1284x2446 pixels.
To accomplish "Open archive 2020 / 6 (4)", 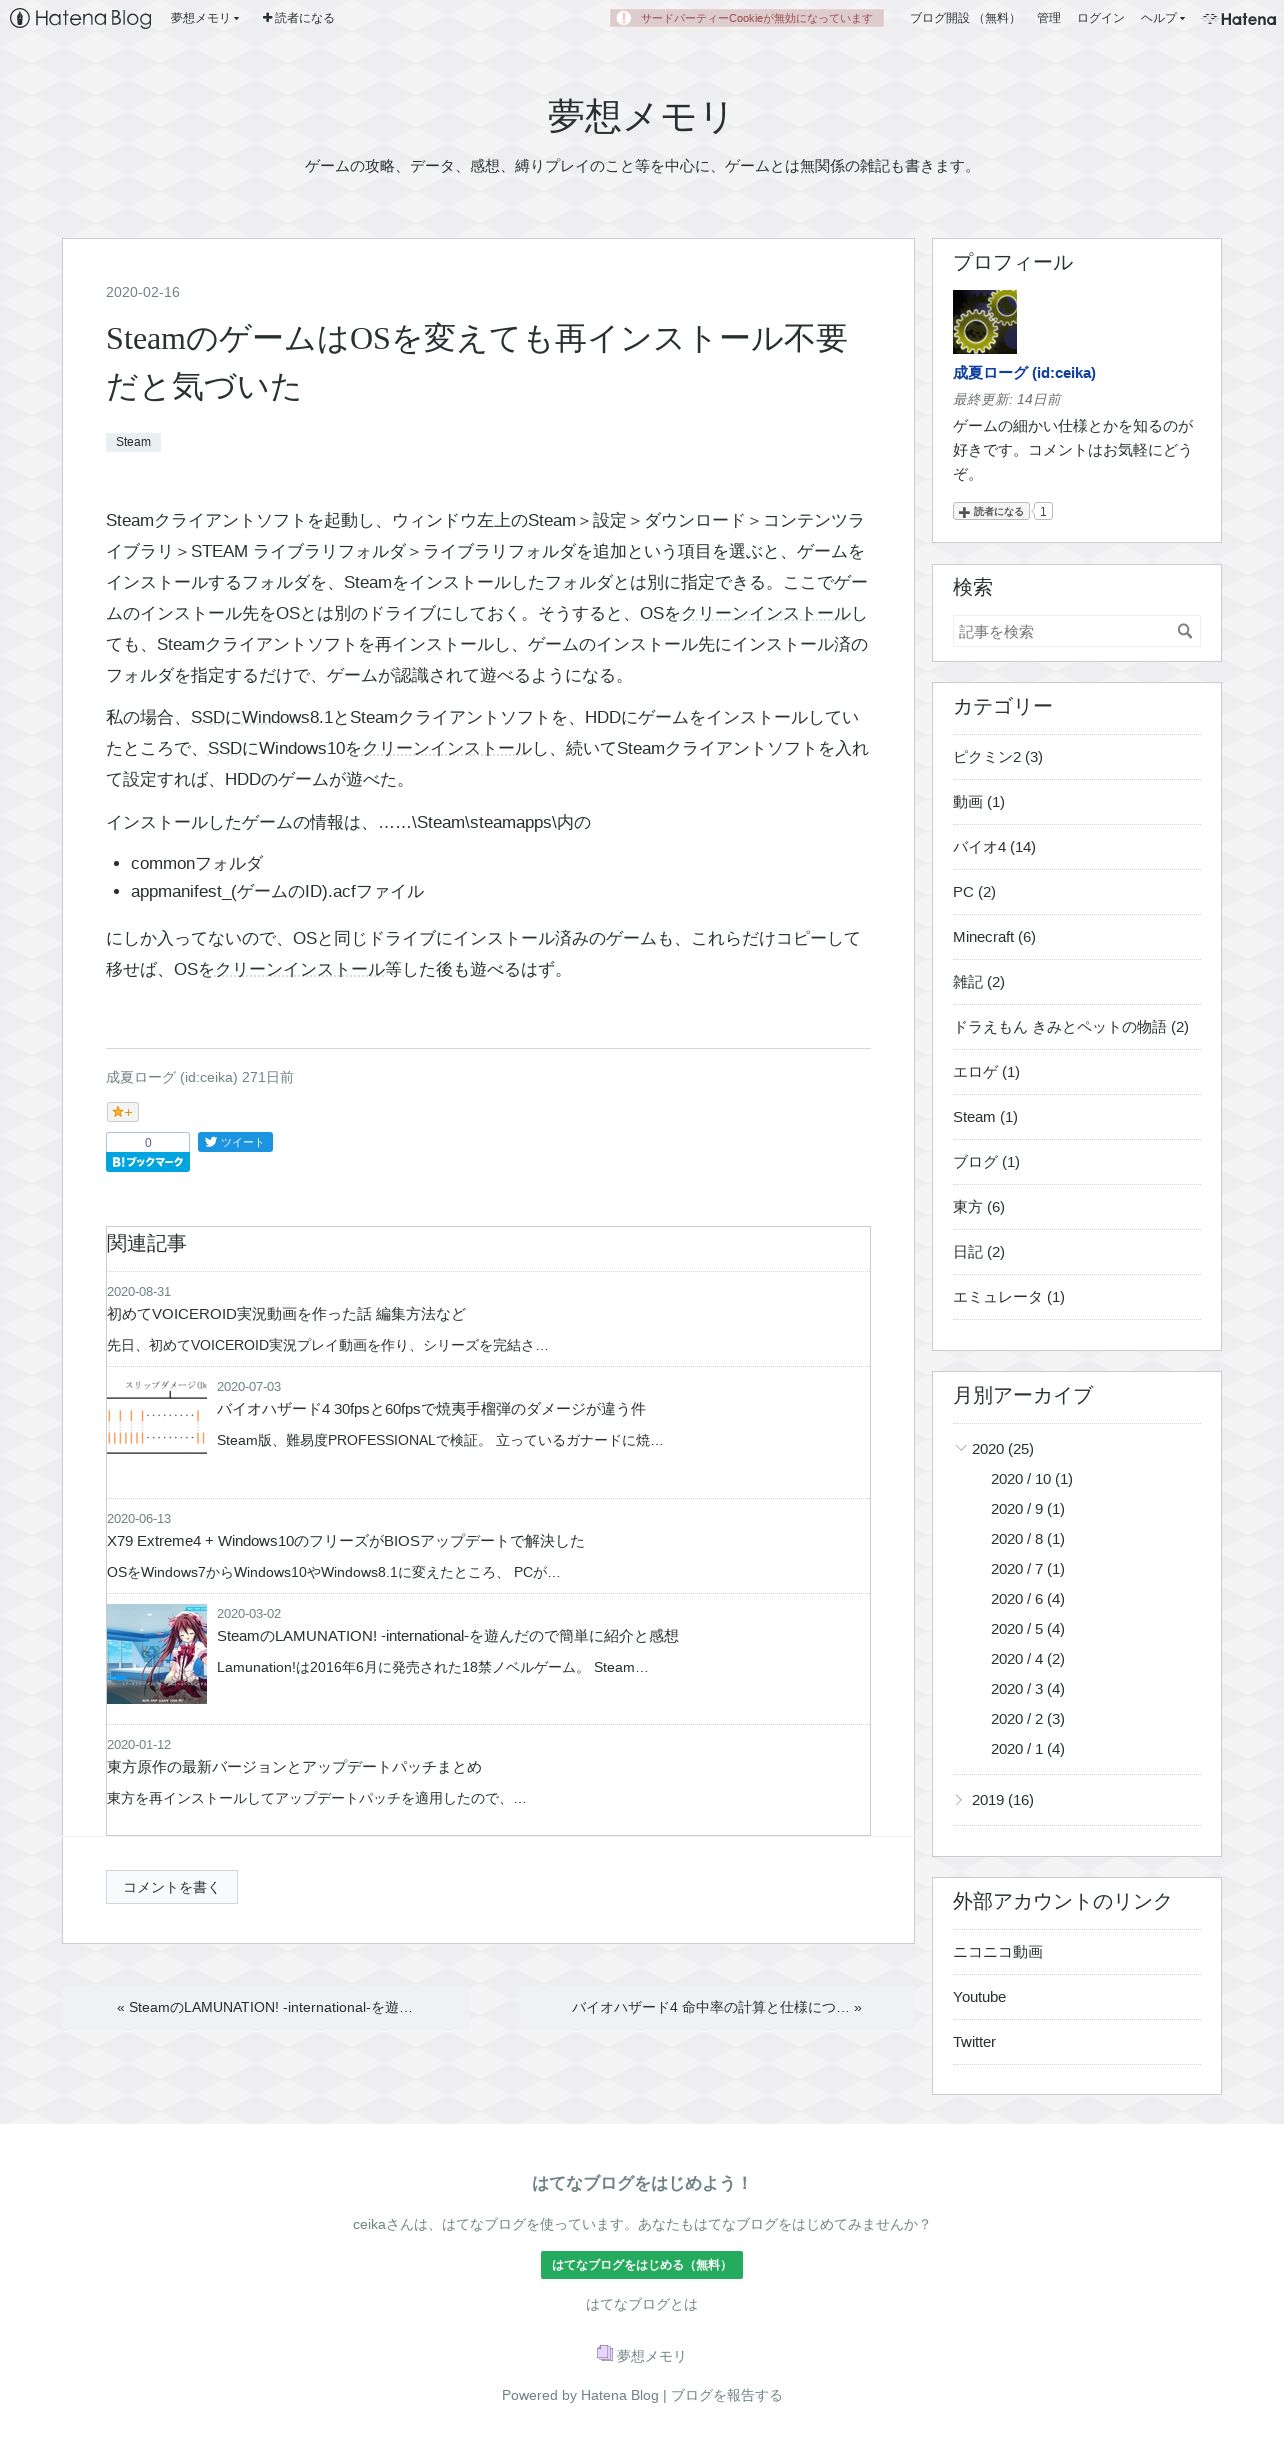I will (x=1028, y=1599).
